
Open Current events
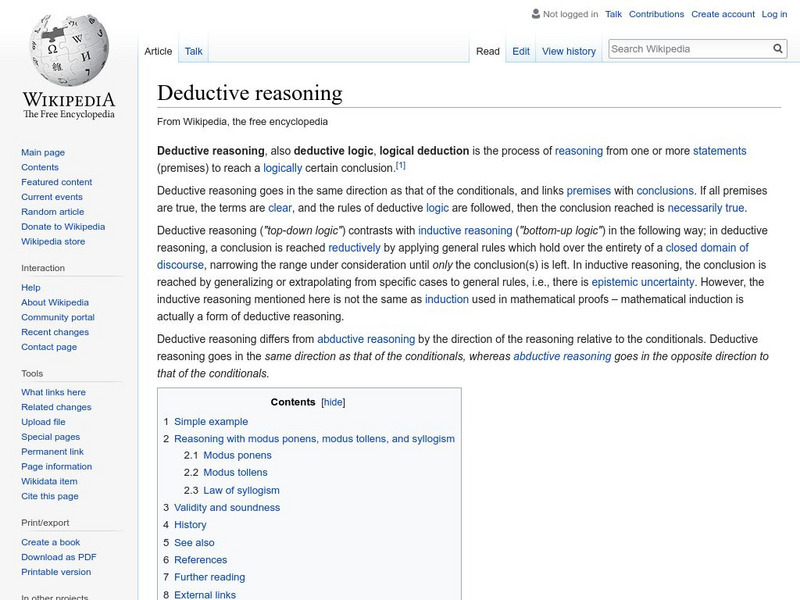pyautogui.click(x=52, y=196)
